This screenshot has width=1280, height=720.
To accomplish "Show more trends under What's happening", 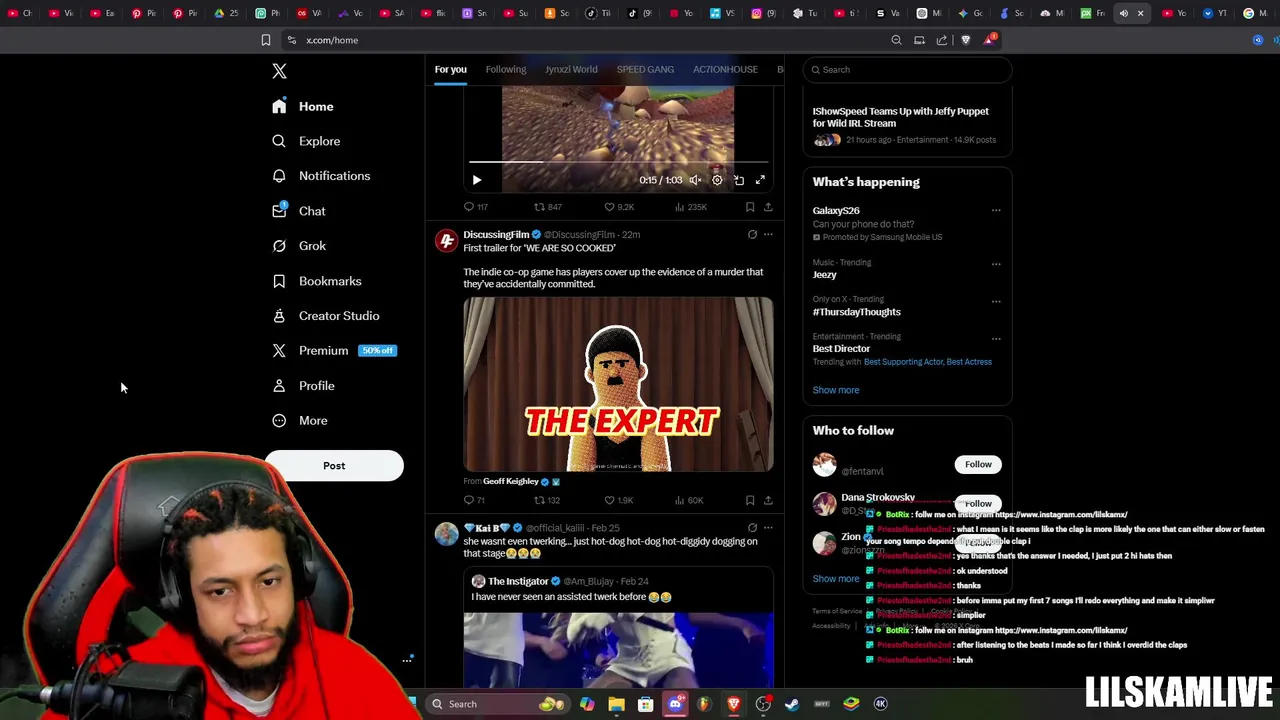I will [x=836, y=390].
